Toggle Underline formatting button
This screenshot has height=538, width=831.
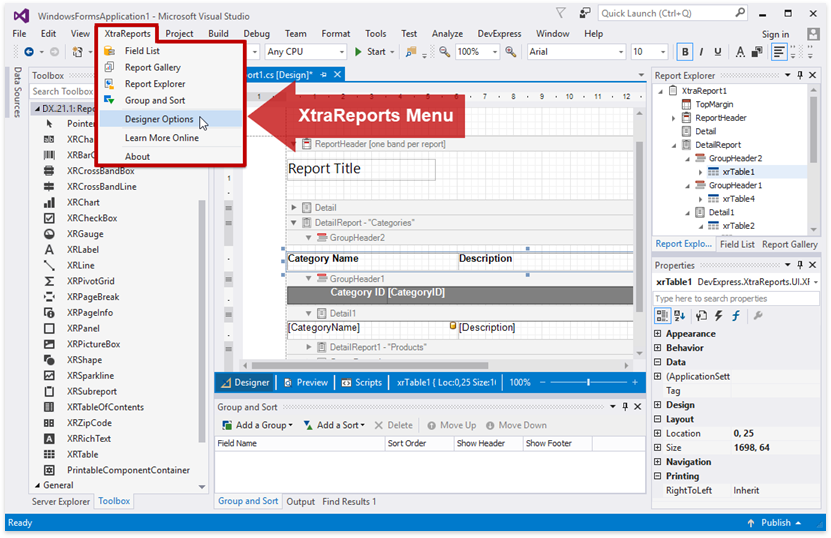point(718,51)
